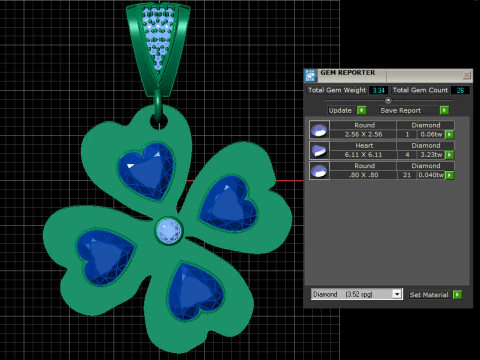Click the Gem Reporter panel icon

point(310,76)
